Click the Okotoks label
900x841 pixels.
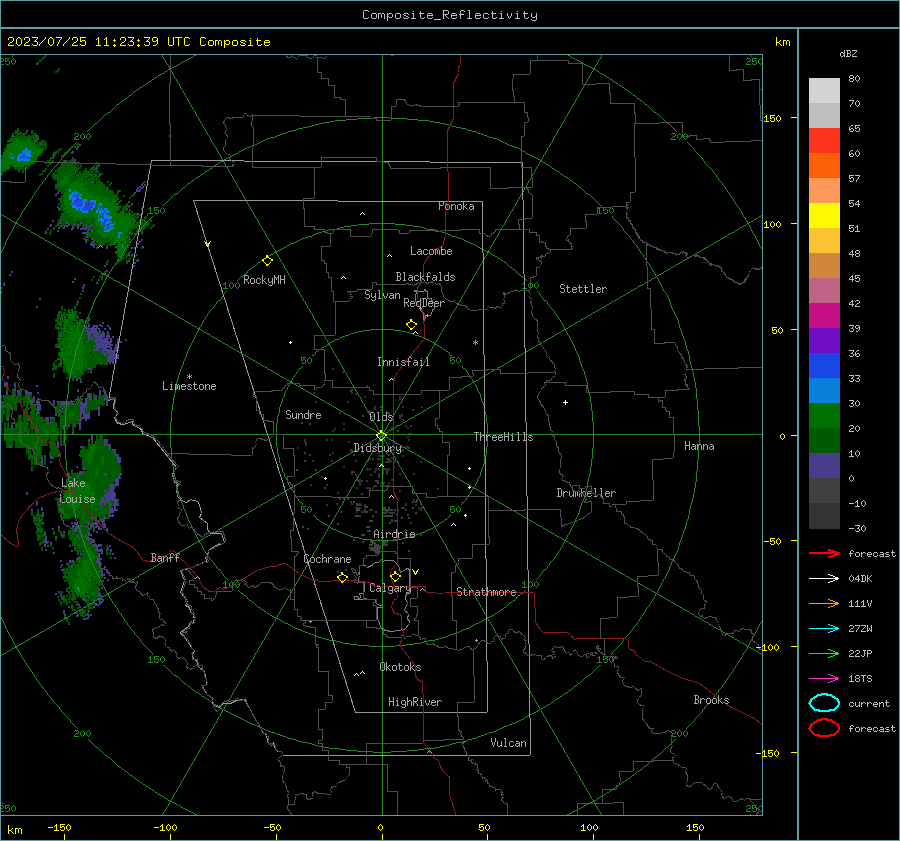pos(400,667)
